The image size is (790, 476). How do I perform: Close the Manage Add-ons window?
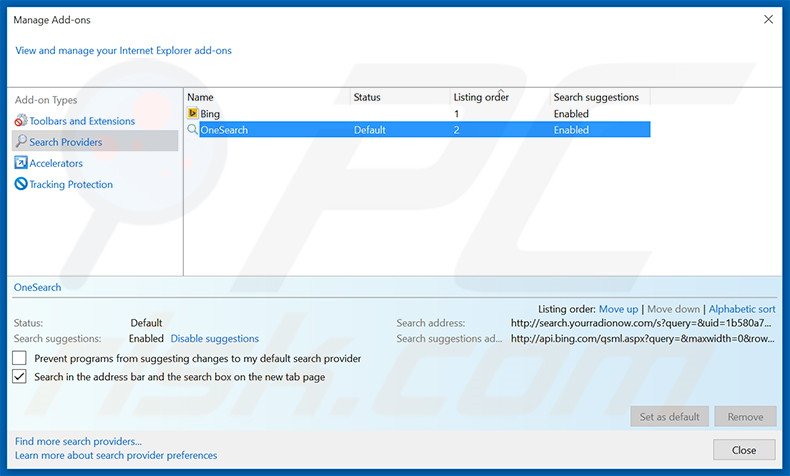click(768, 20)
